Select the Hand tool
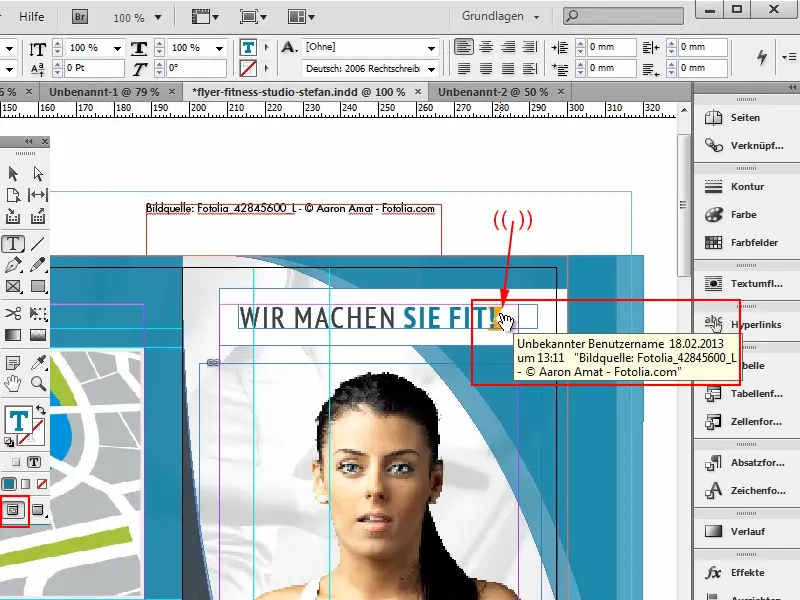 click(x=13, y=383)
